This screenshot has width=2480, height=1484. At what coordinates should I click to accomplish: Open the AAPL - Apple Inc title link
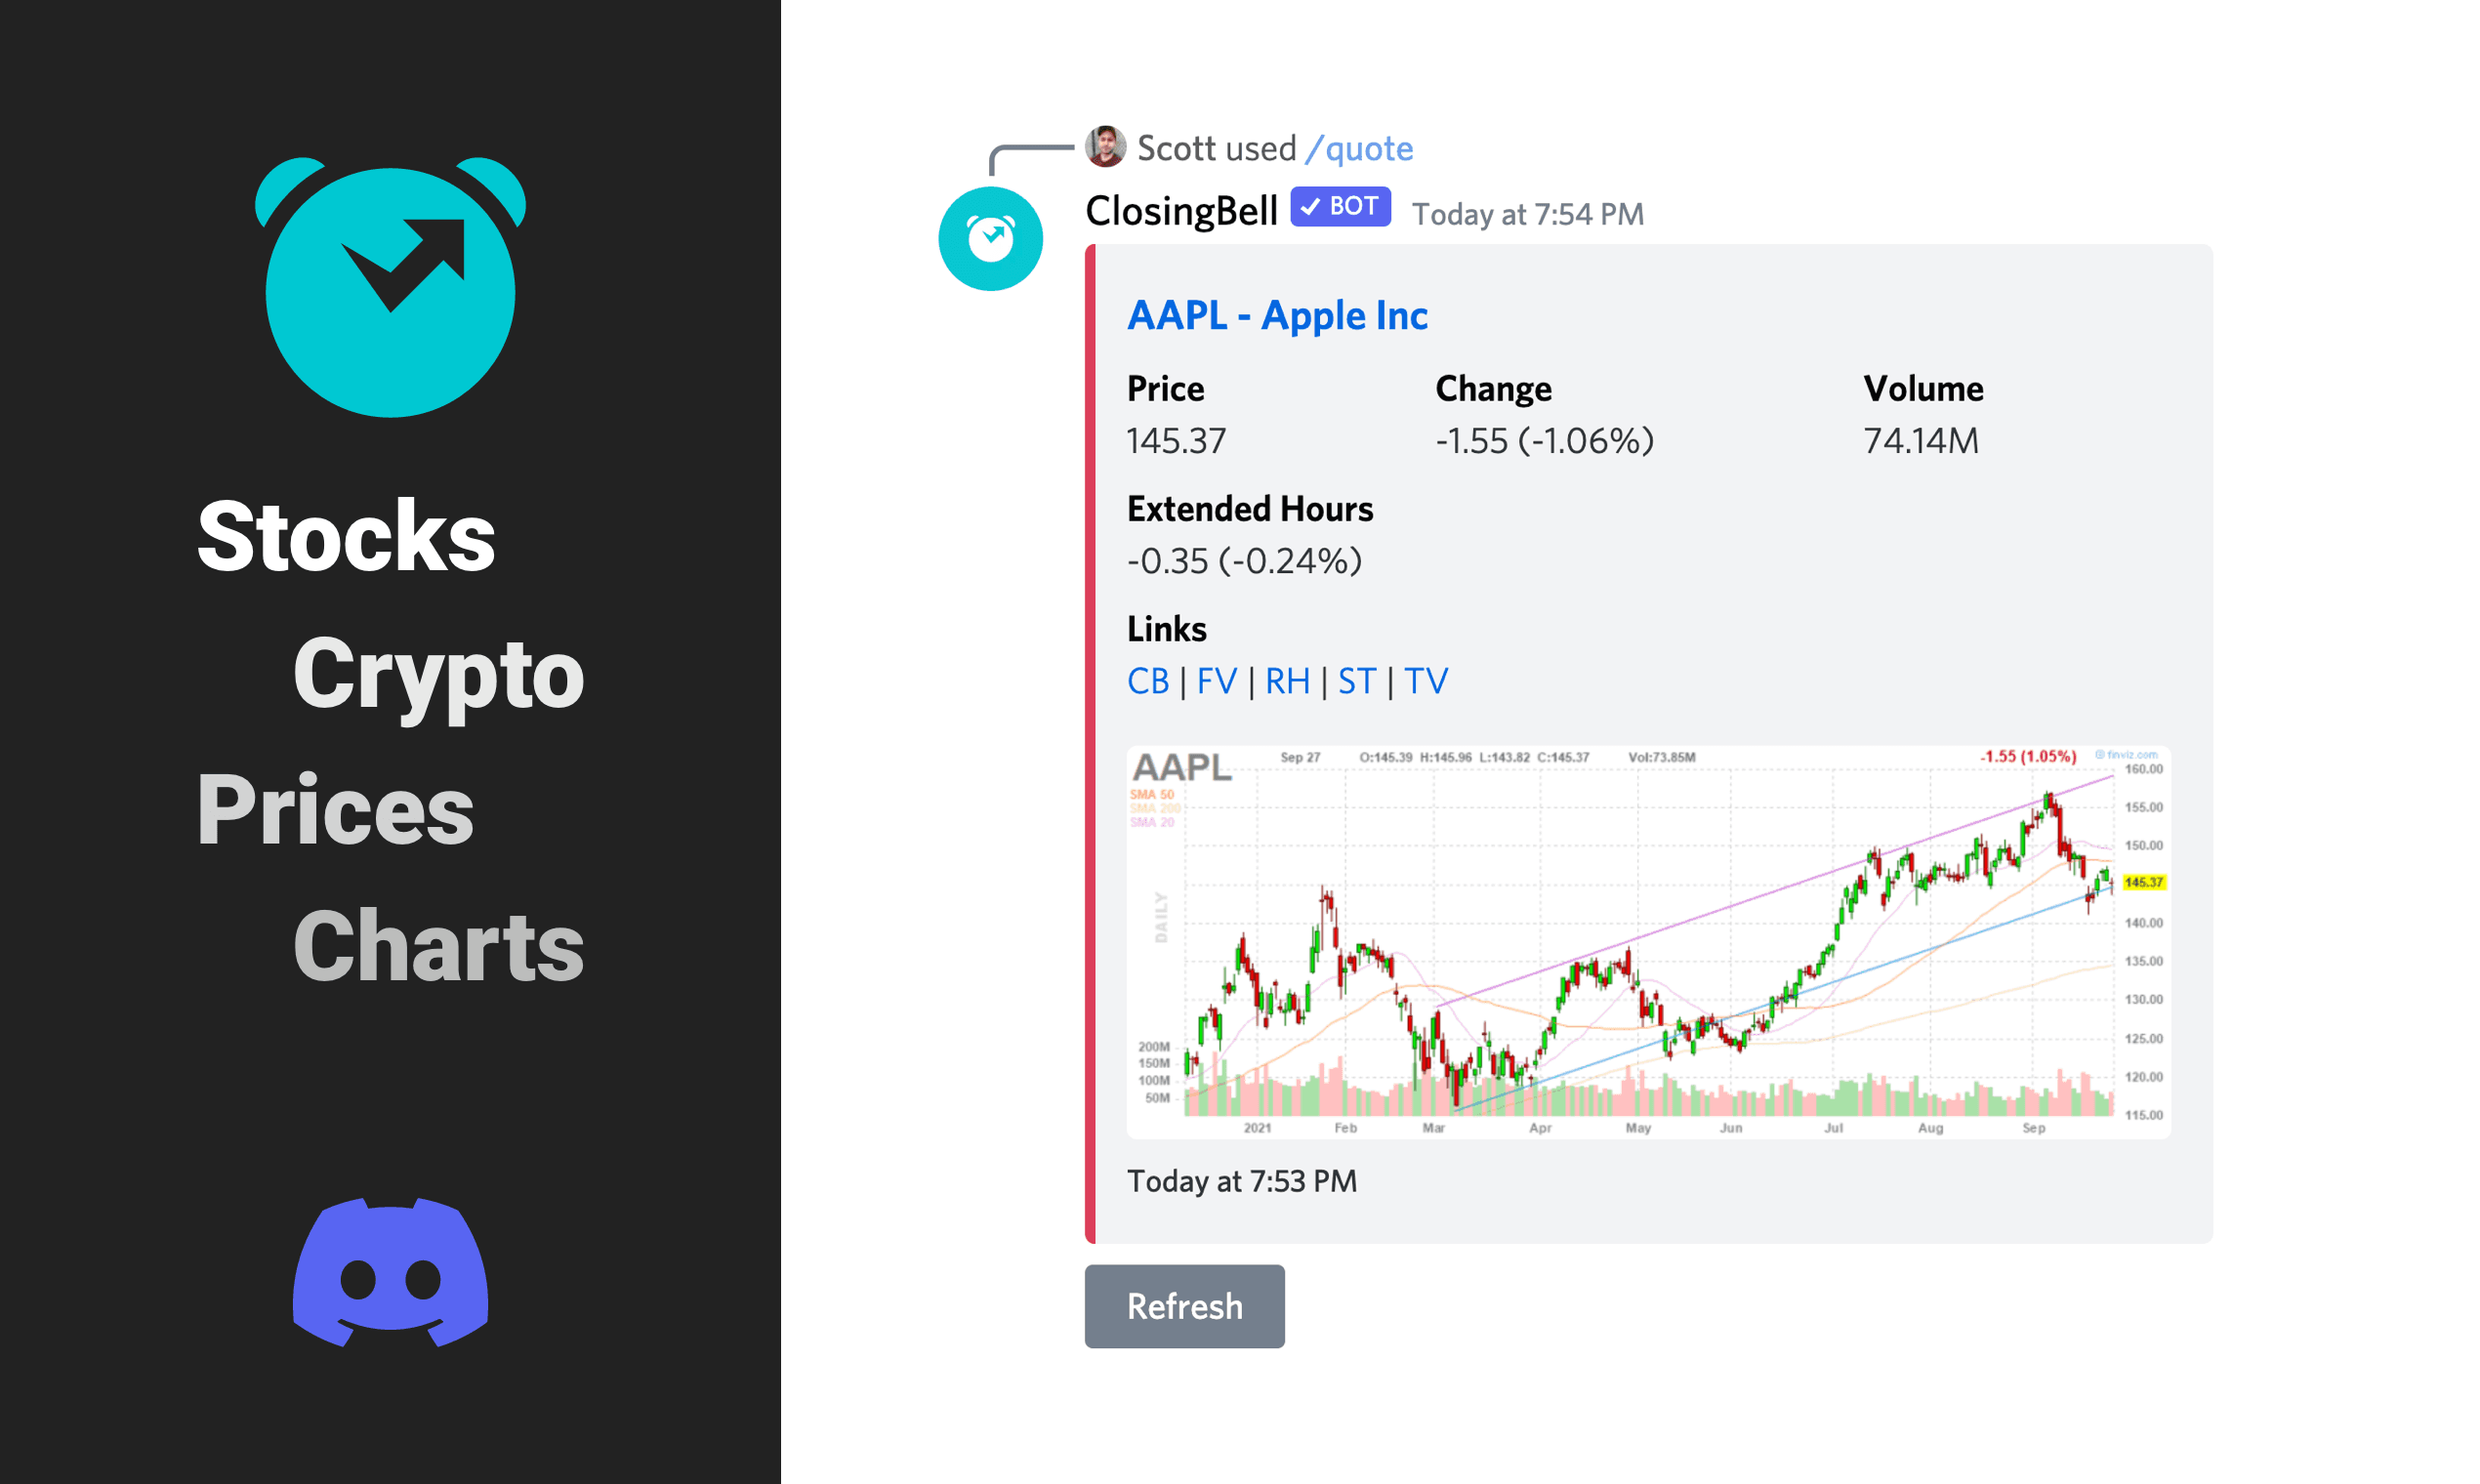click(x=1277, y=316)
